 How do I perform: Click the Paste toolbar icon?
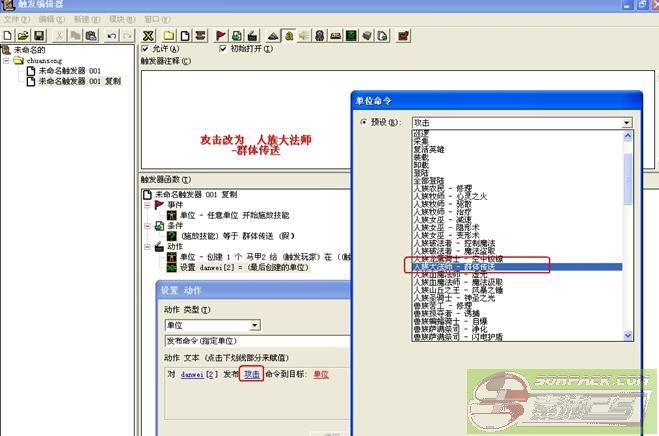[88, 35]
